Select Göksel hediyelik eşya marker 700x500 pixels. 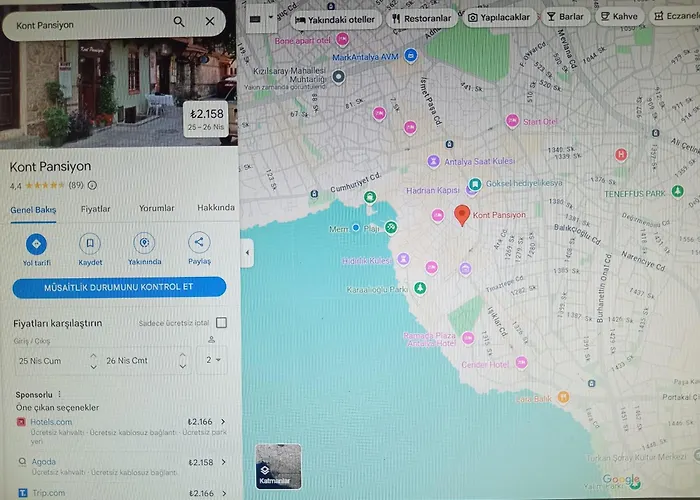(475, 183)
